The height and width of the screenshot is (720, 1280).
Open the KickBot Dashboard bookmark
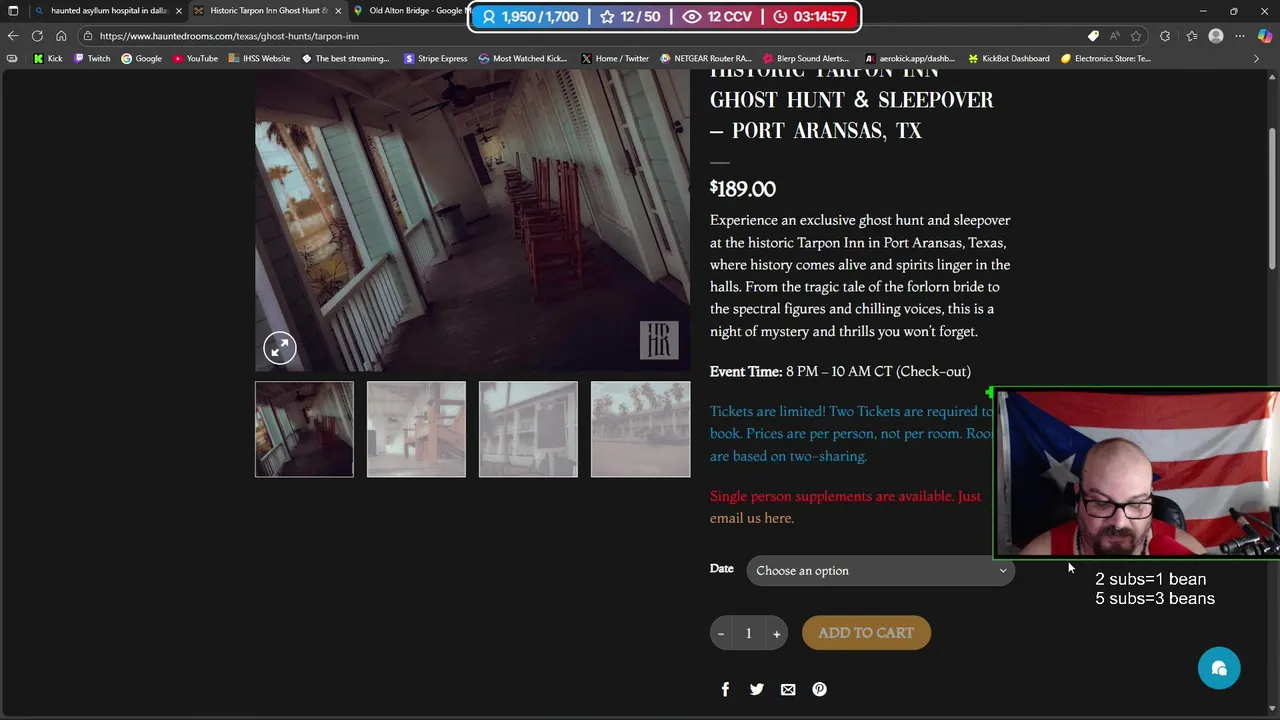point(1009,59)
